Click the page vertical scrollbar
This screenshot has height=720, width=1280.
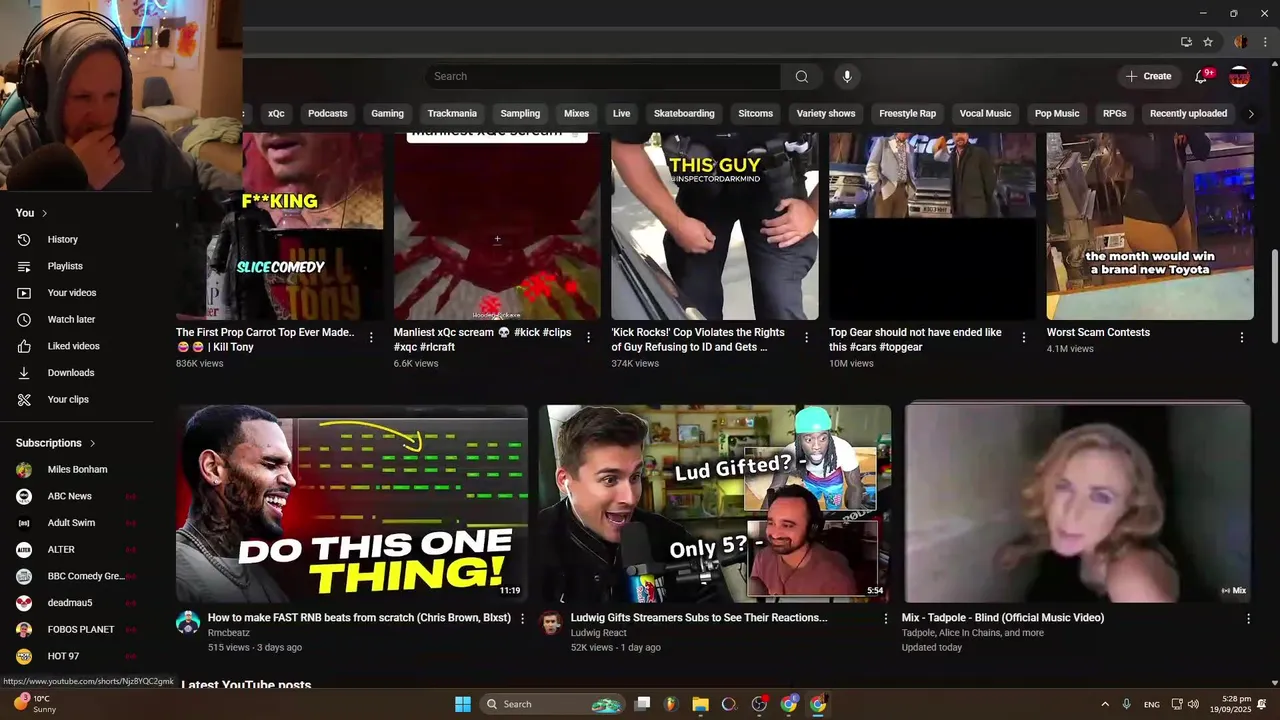pyautogui.click(x=1274, y=297)
